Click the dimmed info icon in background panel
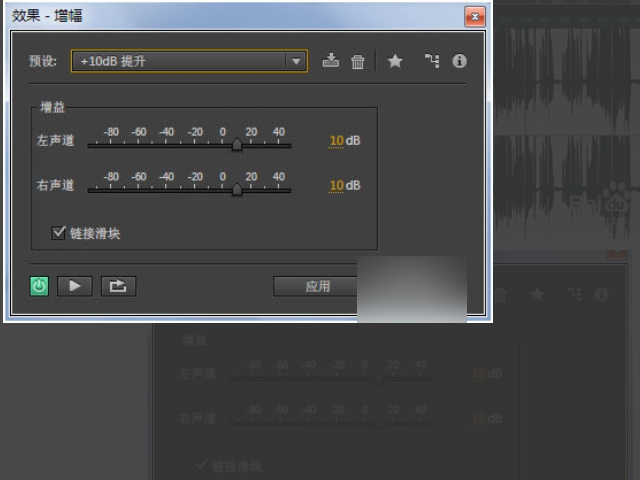 click(x=601, y=294)
